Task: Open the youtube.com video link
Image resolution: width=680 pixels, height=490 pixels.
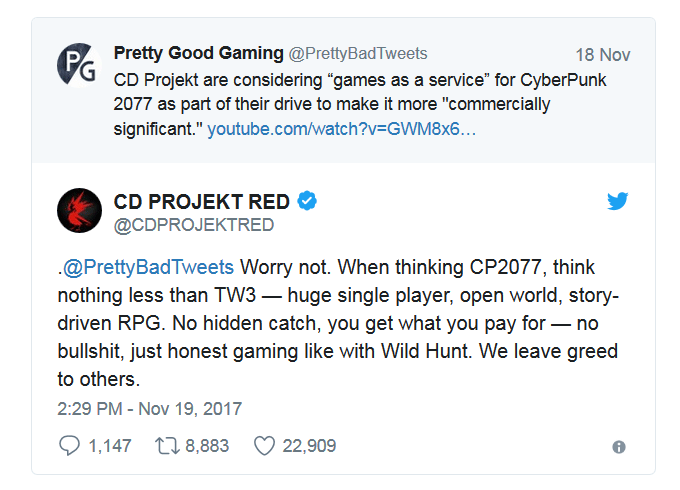Action: pyautogui.click(x=341, y=129)
